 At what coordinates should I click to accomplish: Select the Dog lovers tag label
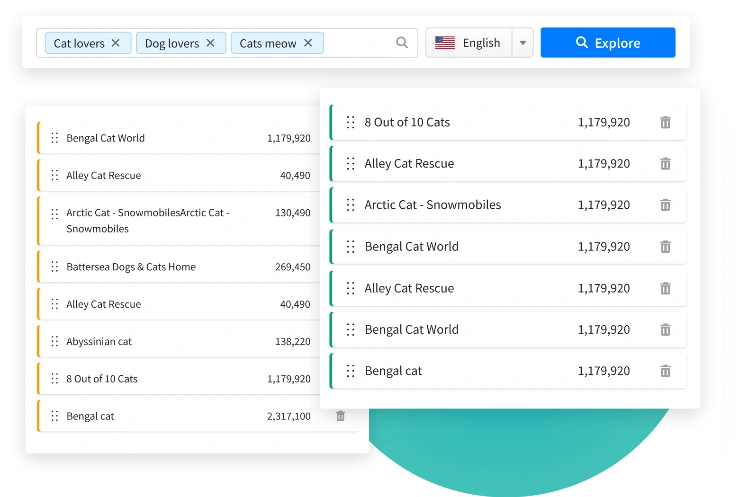tap(172, 43)
